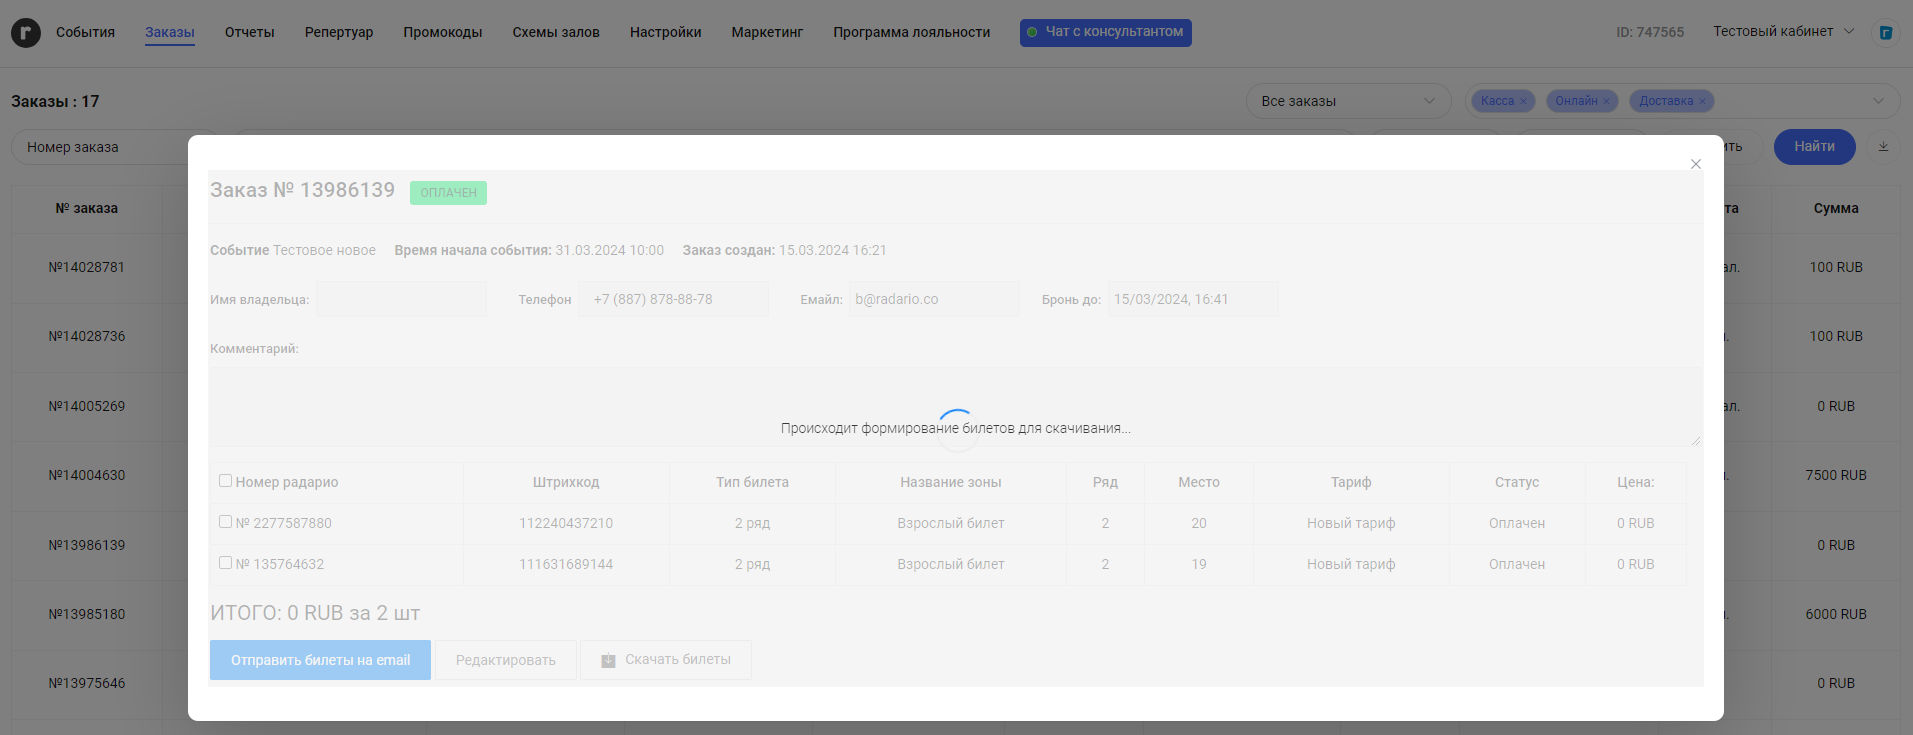This screenshot has height=735, width=1913.
Task: Expand the Тестовый кабинет account menu
Action: [1783, 32]
